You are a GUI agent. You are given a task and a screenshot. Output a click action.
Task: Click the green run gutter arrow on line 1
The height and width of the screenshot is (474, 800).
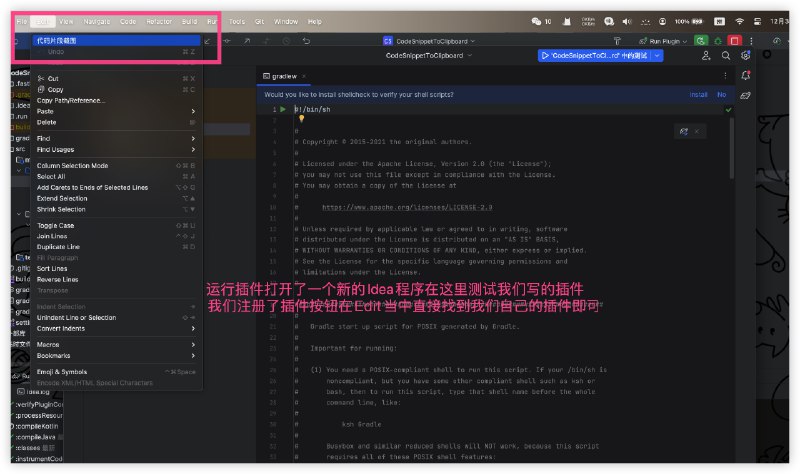(x=283, y=108)
